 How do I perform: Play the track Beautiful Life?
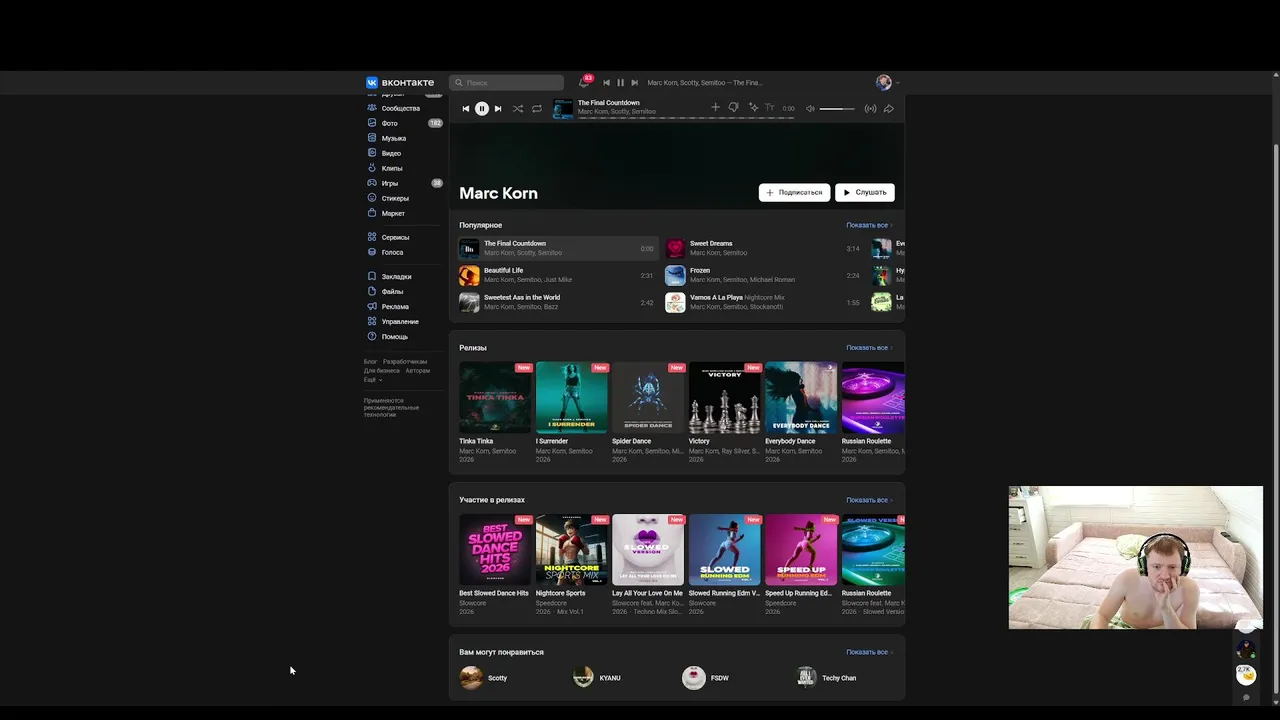pyautogui.click(x=557, y=275)
